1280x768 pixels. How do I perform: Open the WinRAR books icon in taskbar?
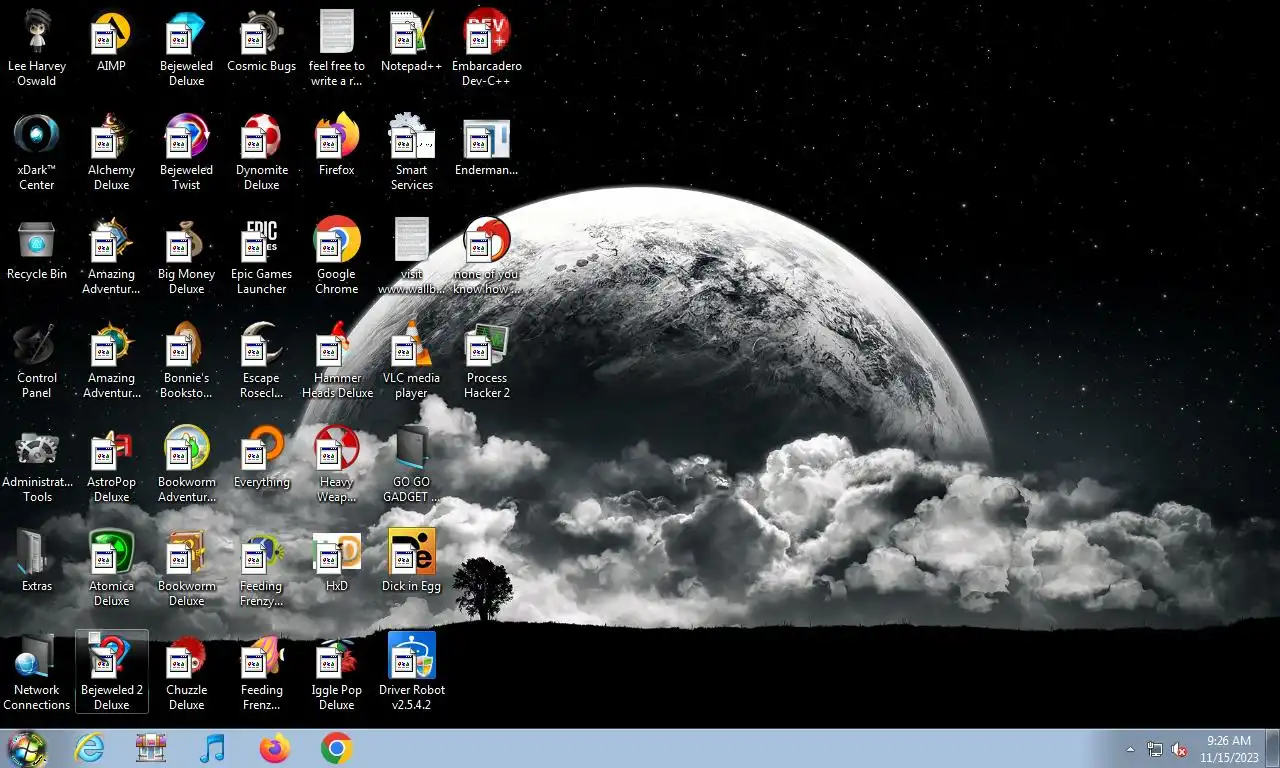pos(151,748)
